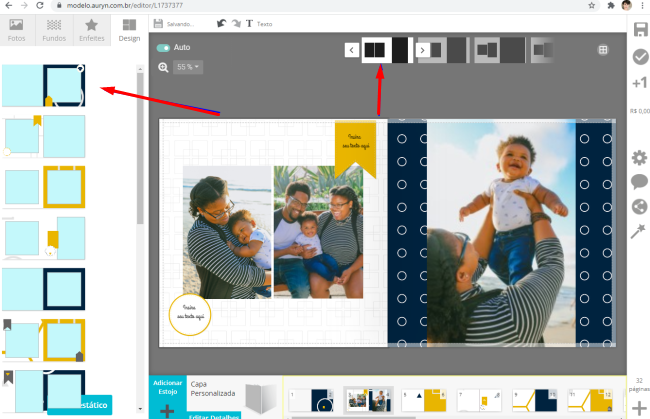
Task: Click Editar Detalhes link
Action: (214, 416)
